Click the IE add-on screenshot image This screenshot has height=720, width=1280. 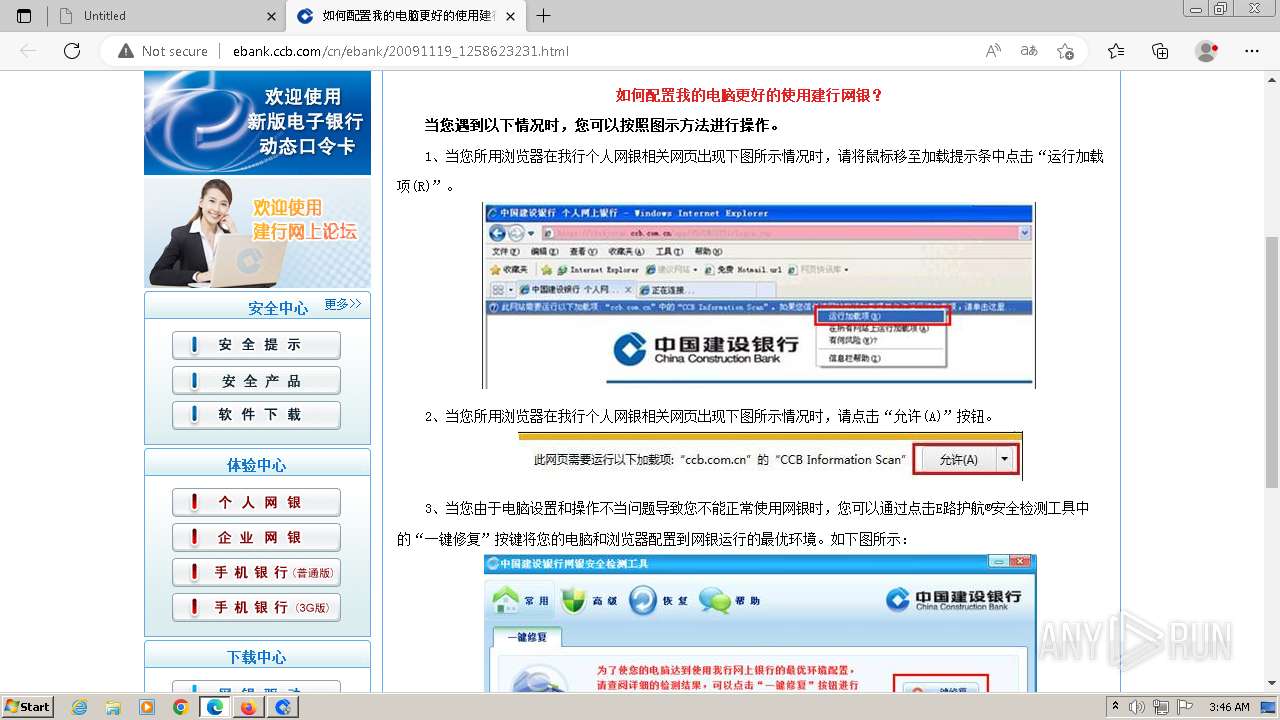click(x=759, y=295)
